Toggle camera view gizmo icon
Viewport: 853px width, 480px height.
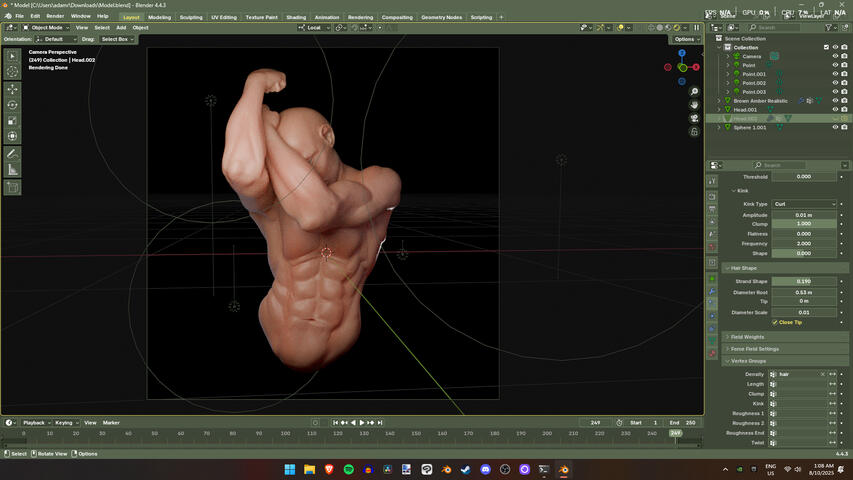[694, 118]
